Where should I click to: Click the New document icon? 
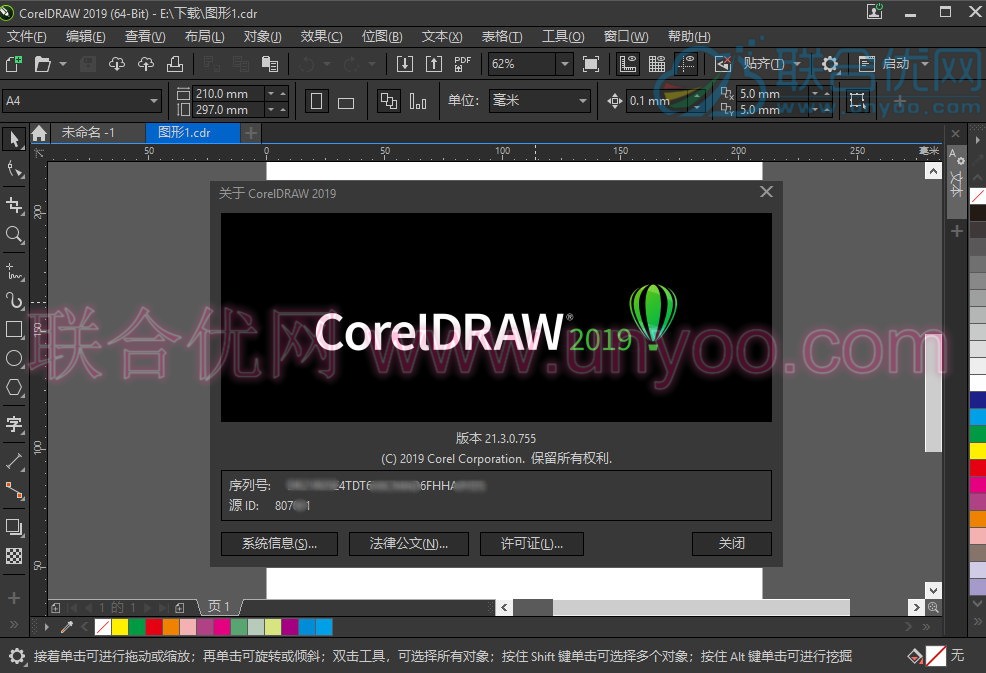coord(14,64)
